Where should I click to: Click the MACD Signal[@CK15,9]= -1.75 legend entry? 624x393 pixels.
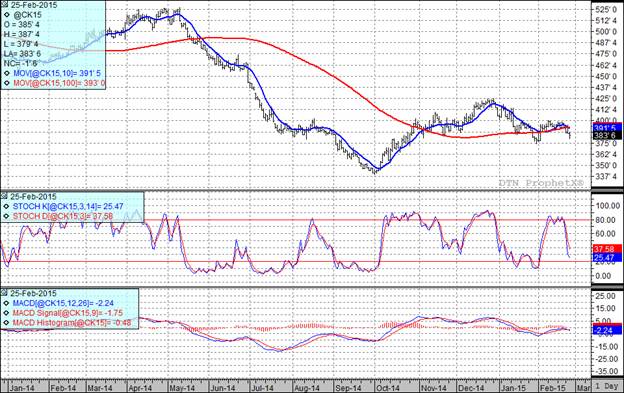68,313
